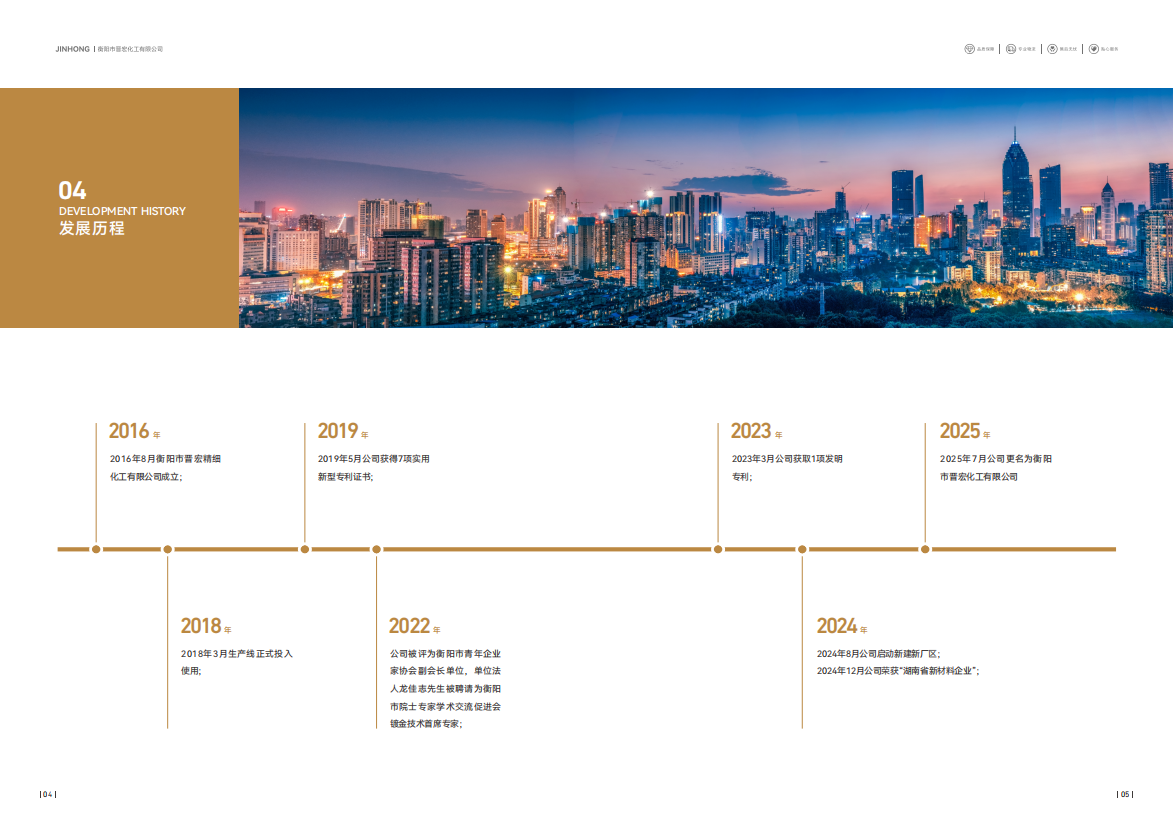This screenshot has height=830, width=1173.
Task: Select the 2025 dot on the timeline
Action: coord(925,549)
